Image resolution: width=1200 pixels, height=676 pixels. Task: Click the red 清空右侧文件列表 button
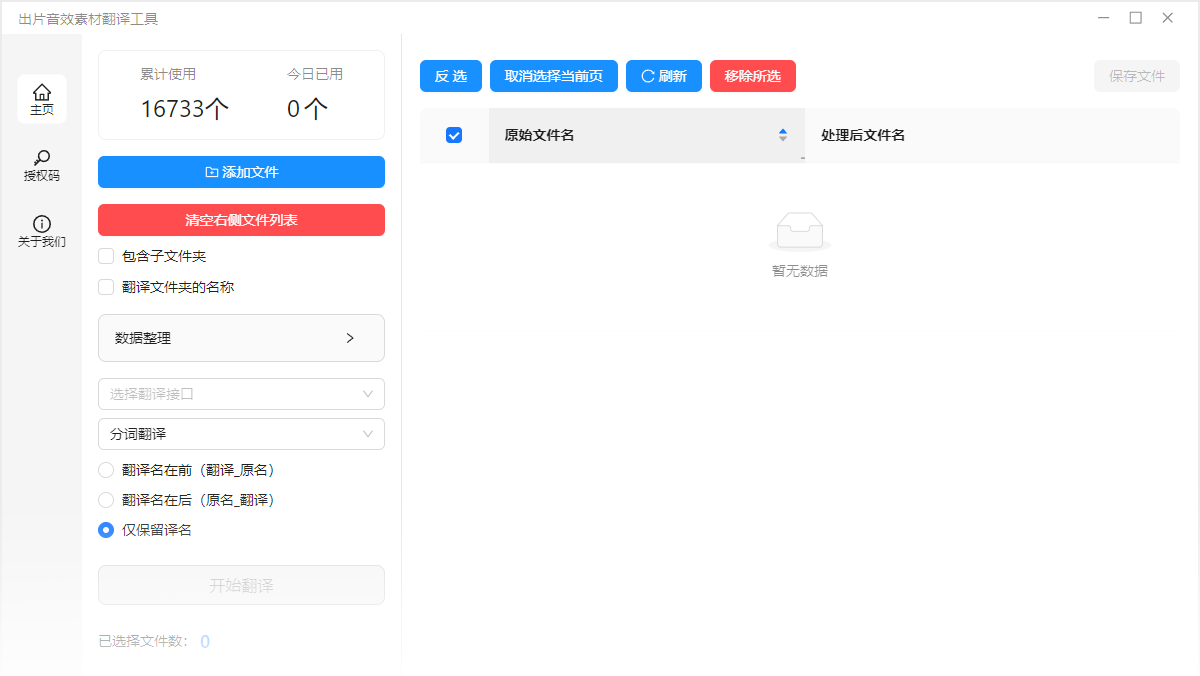241,220
